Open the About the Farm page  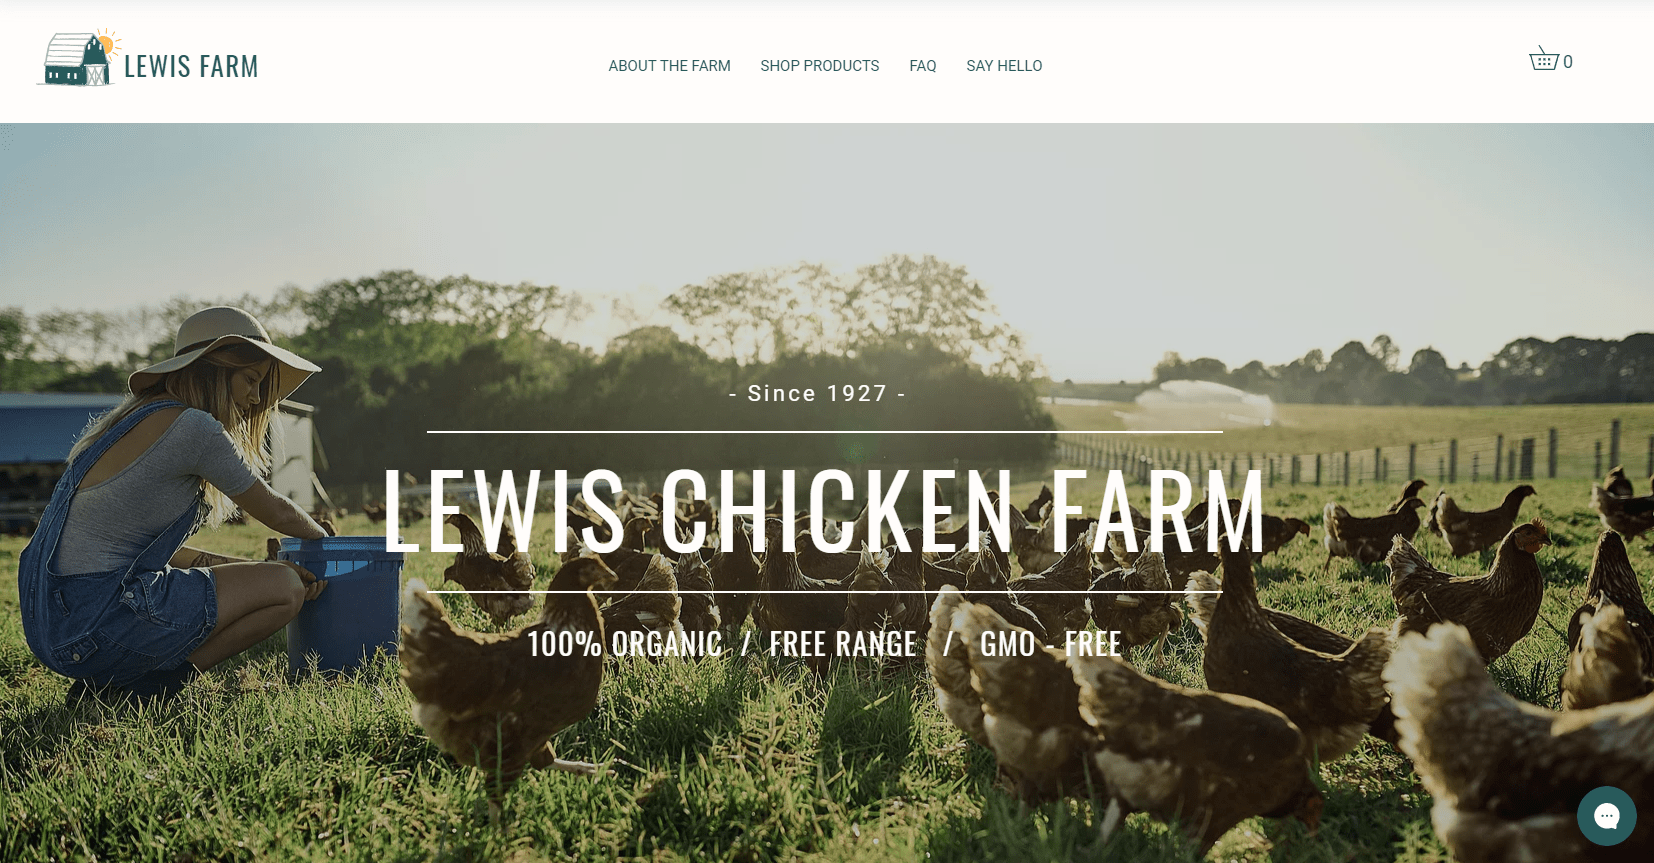click(x=669, y=66)
